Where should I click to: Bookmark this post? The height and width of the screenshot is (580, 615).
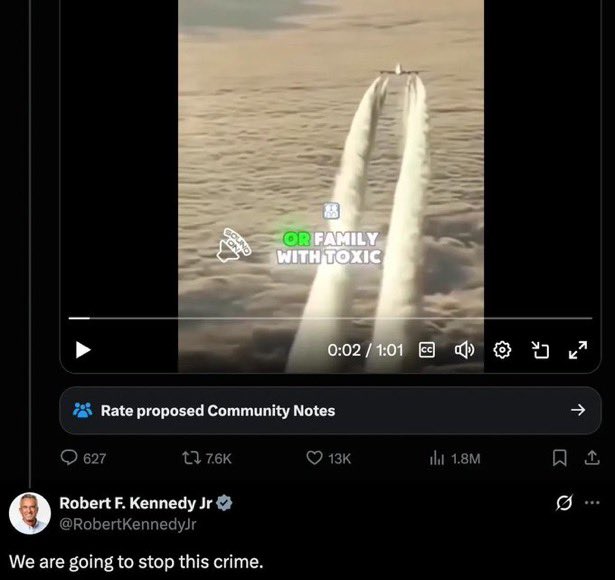click(559, 458)
